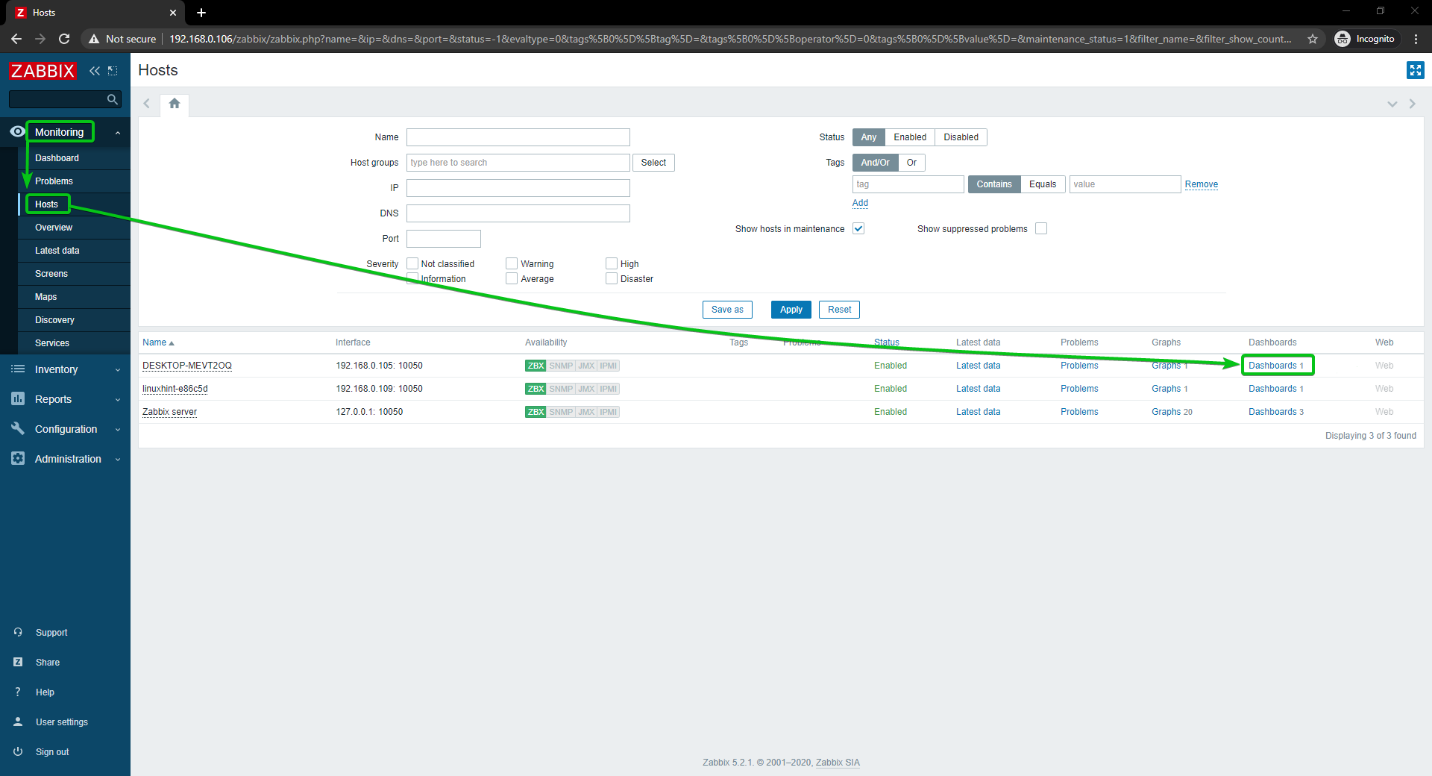This screenshot has width=1432, height=776.
Task: Check the Information severity box
Action: coord(412,279)
